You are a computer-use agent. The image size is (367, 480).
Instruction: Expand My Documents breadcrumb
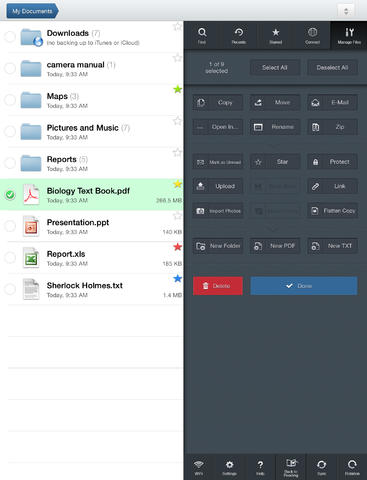point(32,11)
